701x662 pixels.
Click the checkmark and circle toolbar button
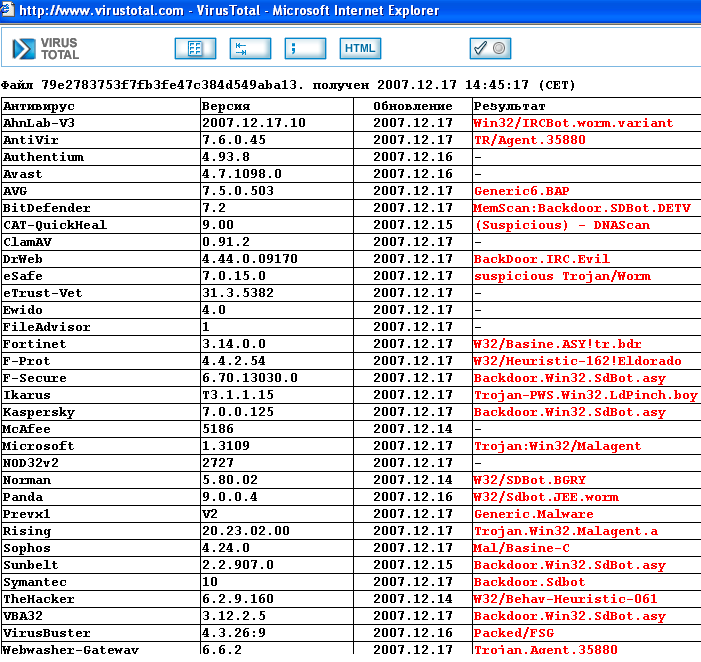(490, 48)
